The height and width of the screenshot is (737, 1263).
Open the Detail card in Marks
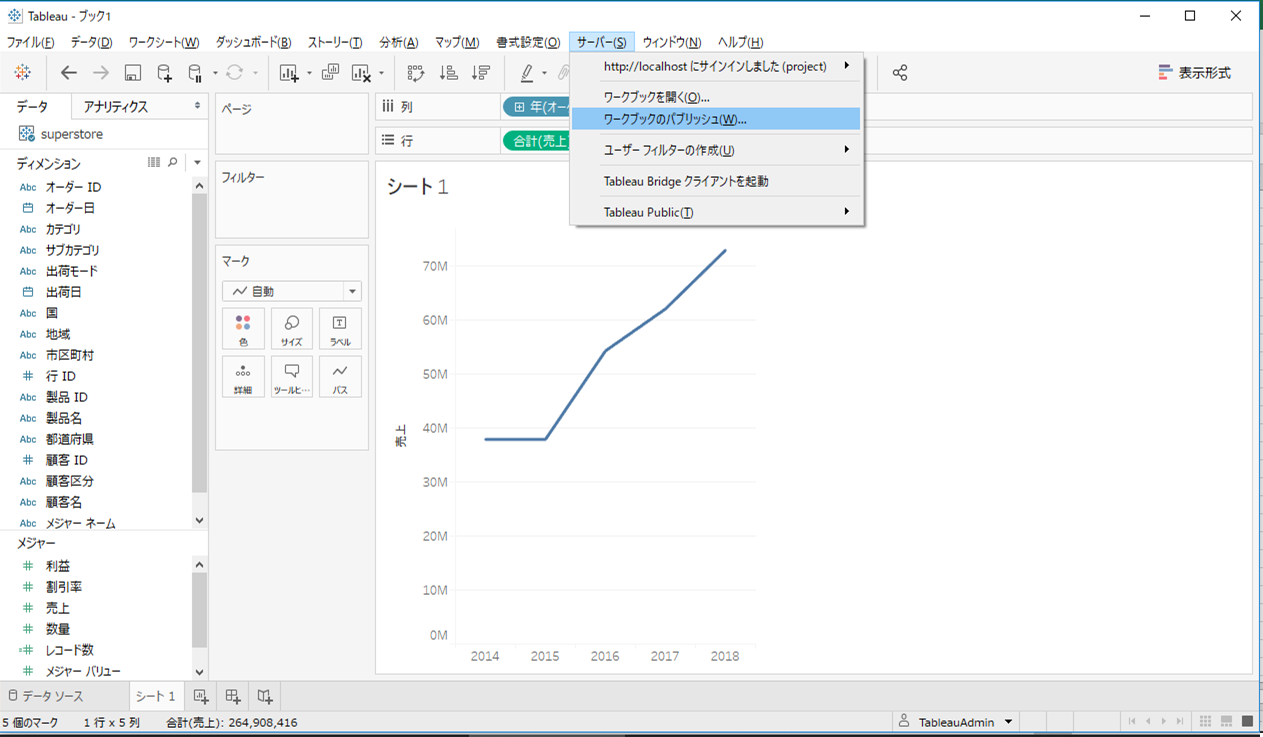243,377
